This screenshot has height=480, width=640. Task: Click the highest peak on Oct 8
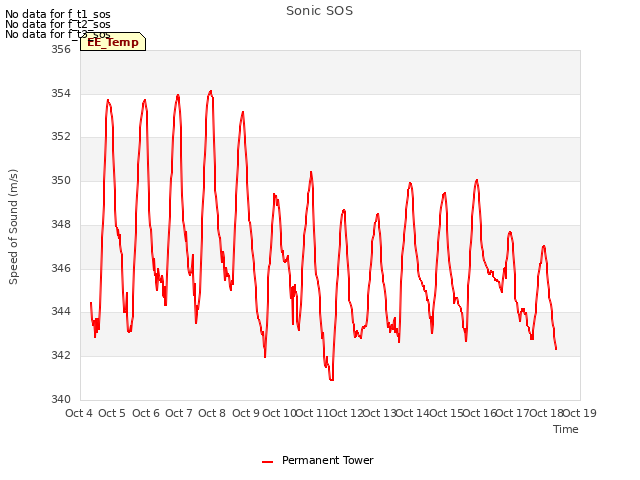pyautogui.click(x=211, y=91)
